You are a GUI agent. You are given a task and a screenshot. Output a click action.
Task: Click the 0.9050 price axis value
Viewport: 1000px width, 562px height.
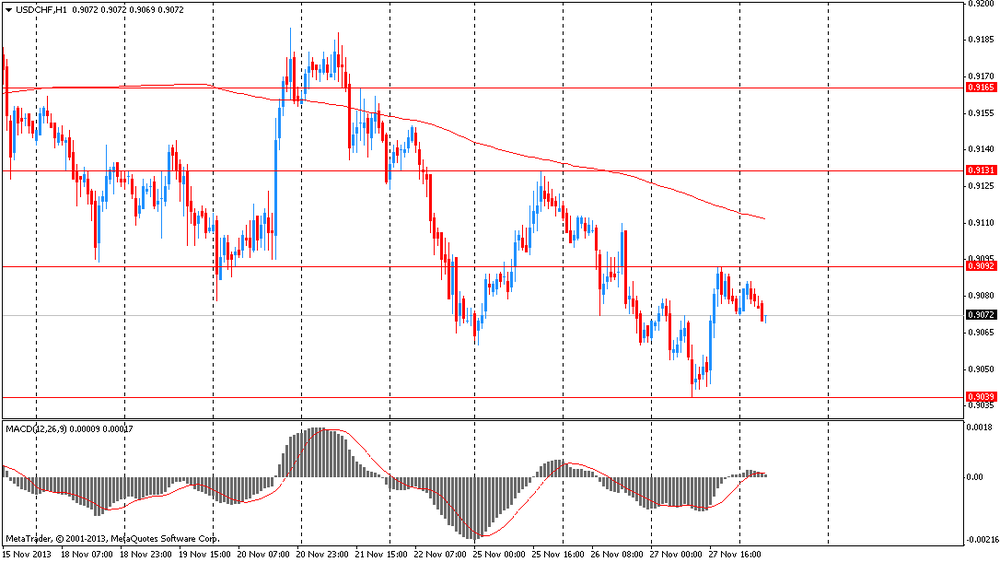(x=982, y=369)
